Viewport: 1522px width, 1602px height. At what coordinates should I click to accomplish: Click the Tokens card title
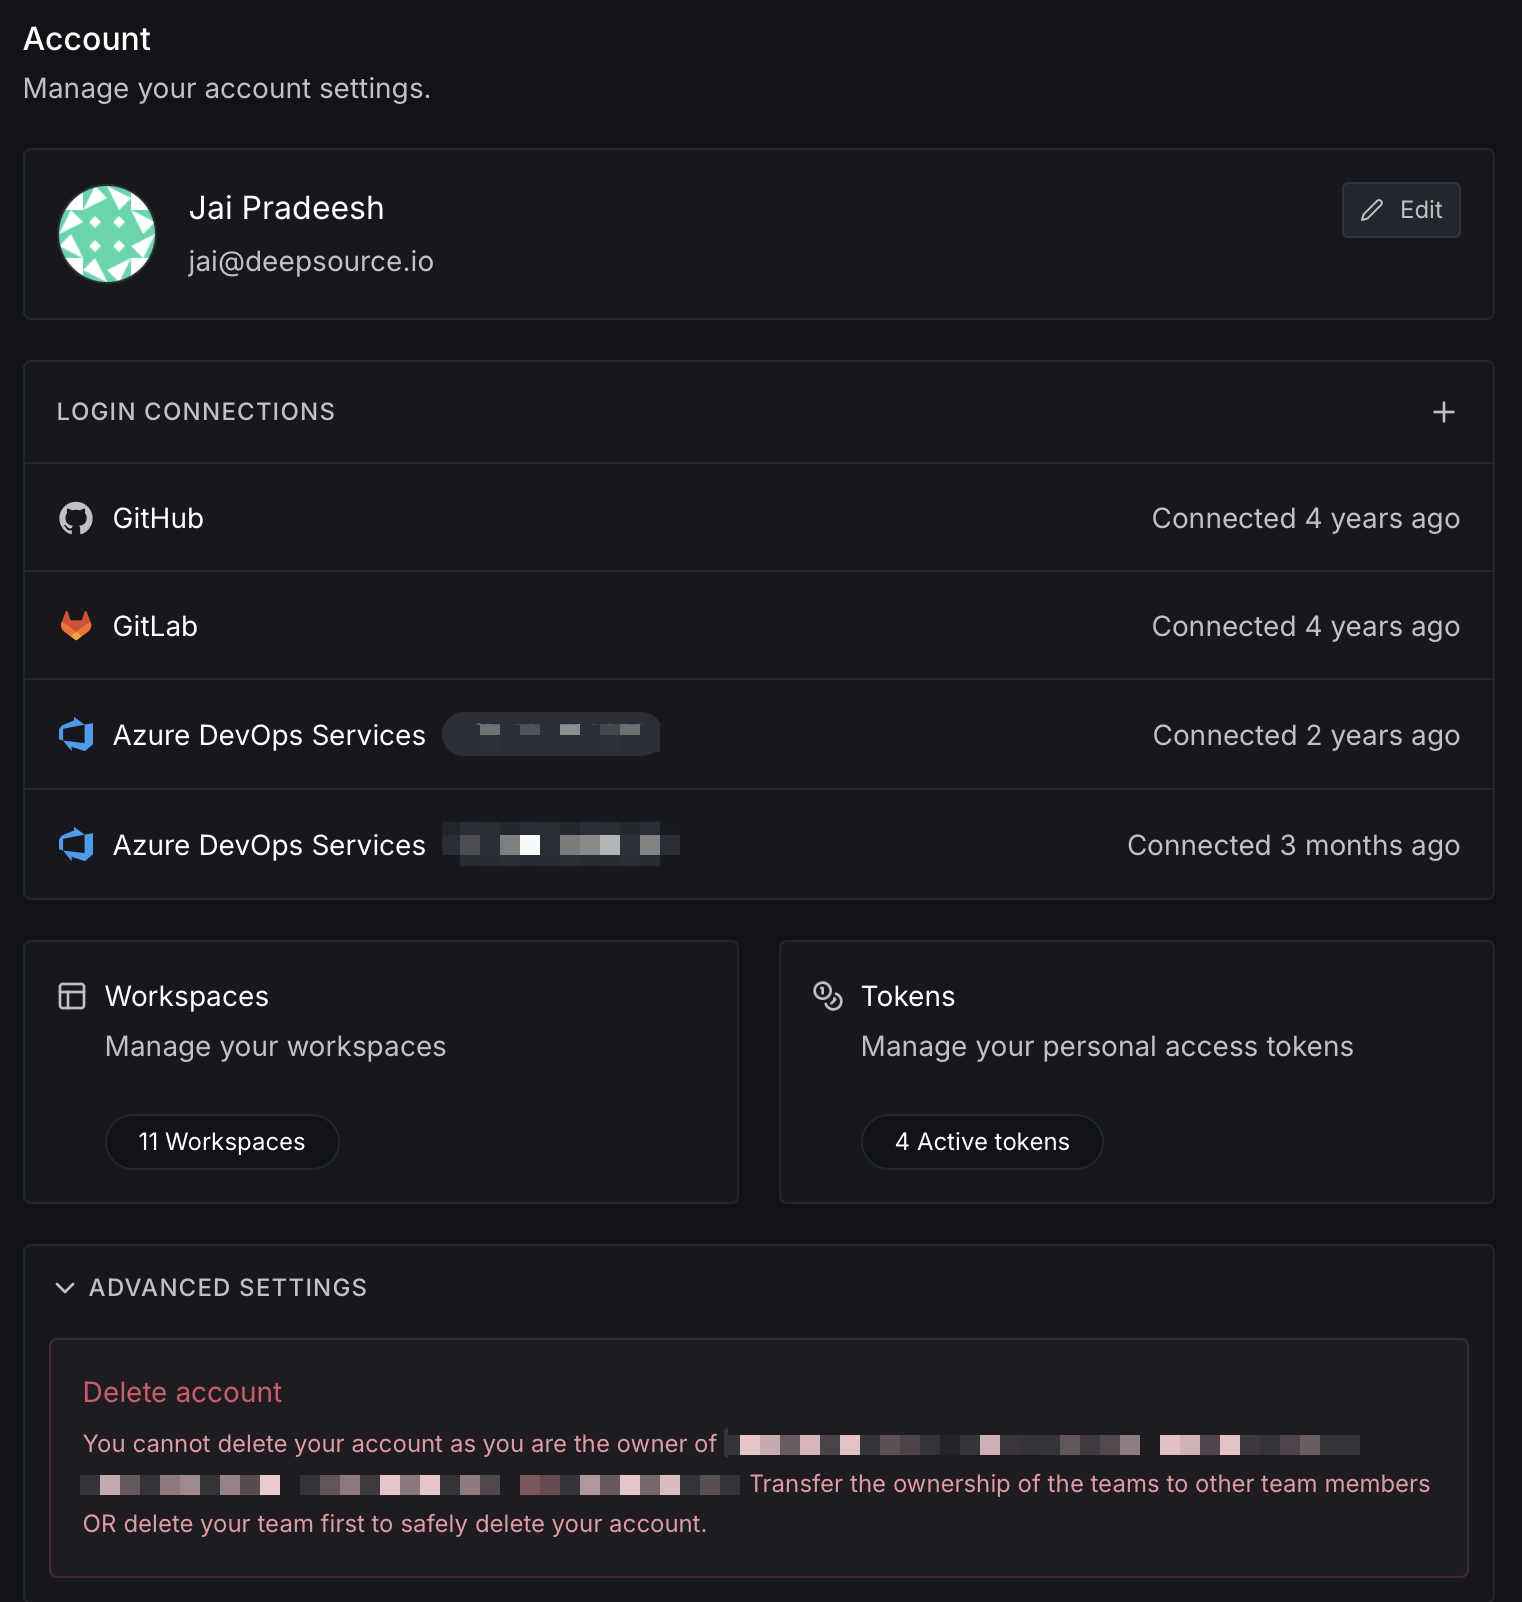coord(908,996)
